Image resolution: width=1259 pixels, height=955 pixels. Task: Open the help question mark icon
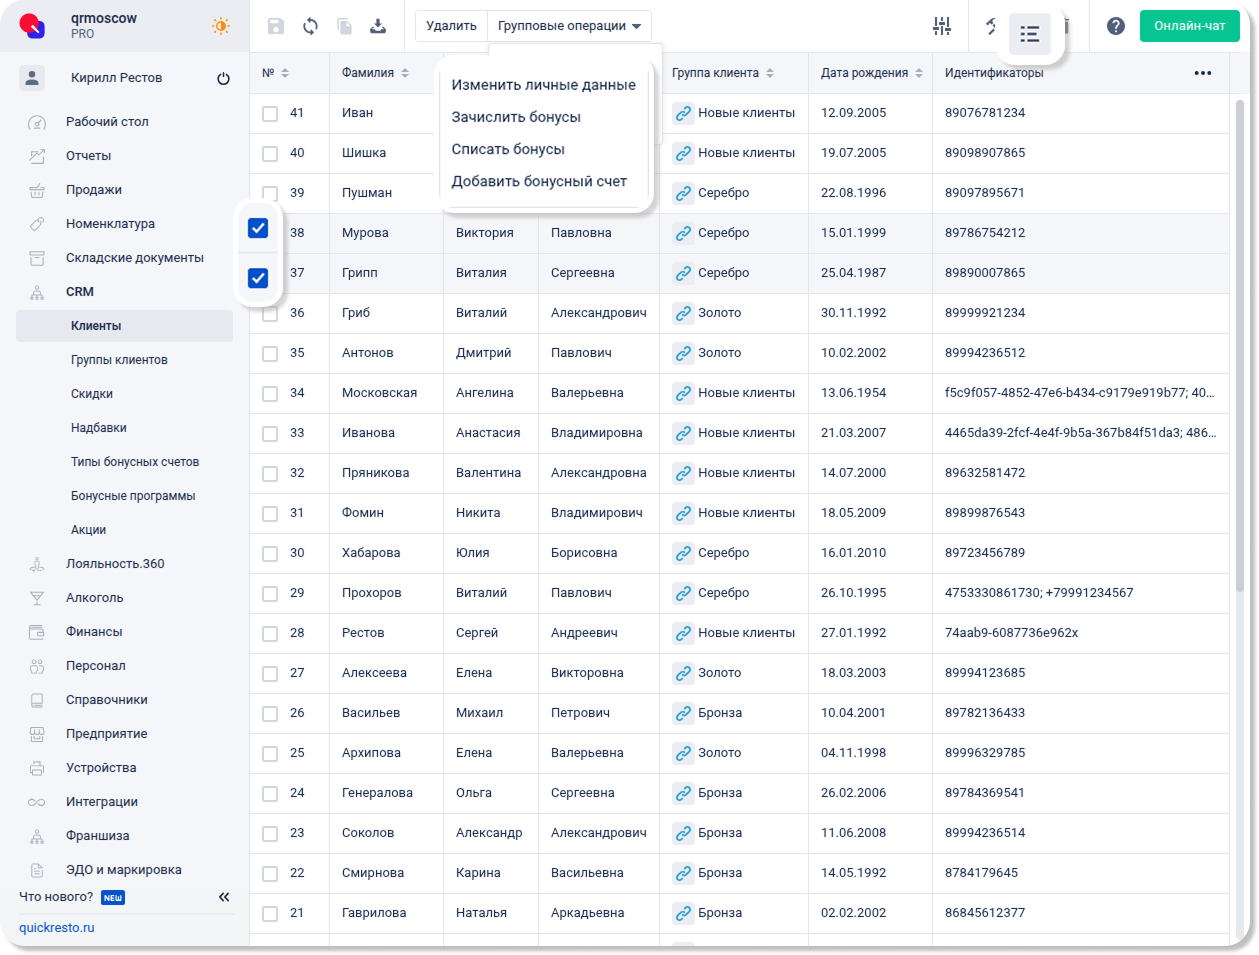[1116, 26]
